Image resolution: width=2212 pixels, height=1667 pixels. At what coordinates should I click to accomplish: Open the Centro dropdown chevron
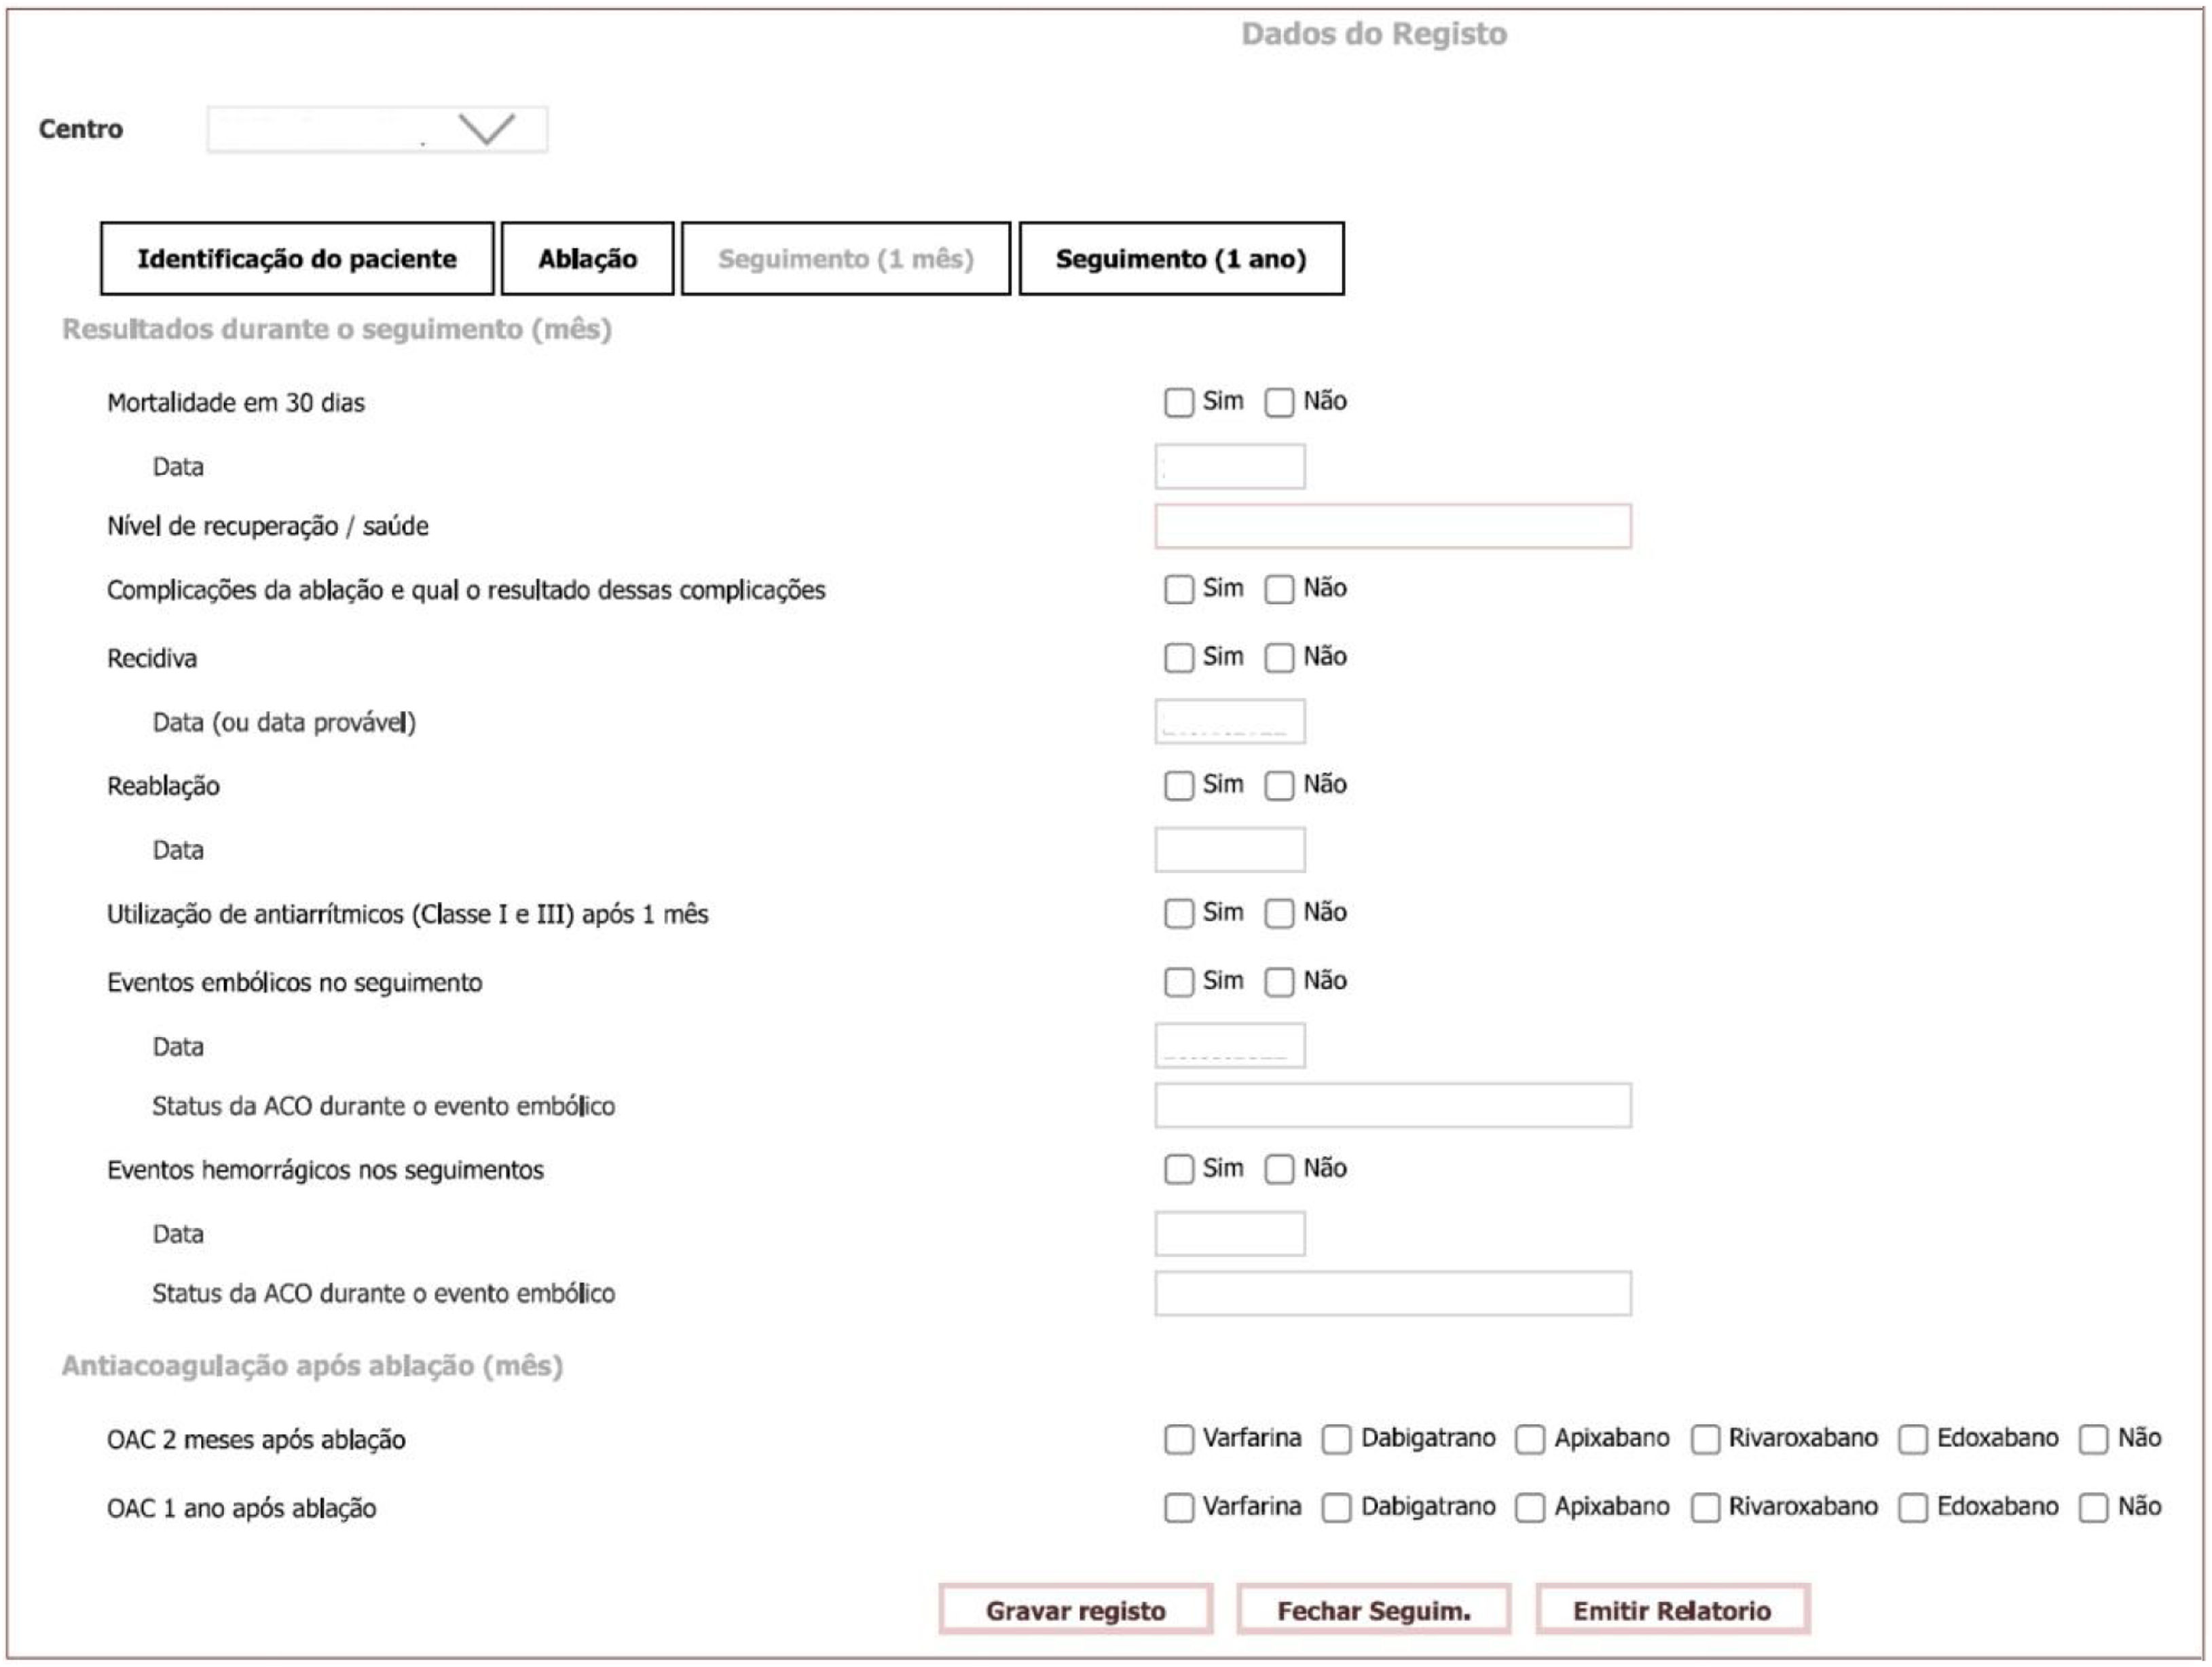(x=486, y=129)
